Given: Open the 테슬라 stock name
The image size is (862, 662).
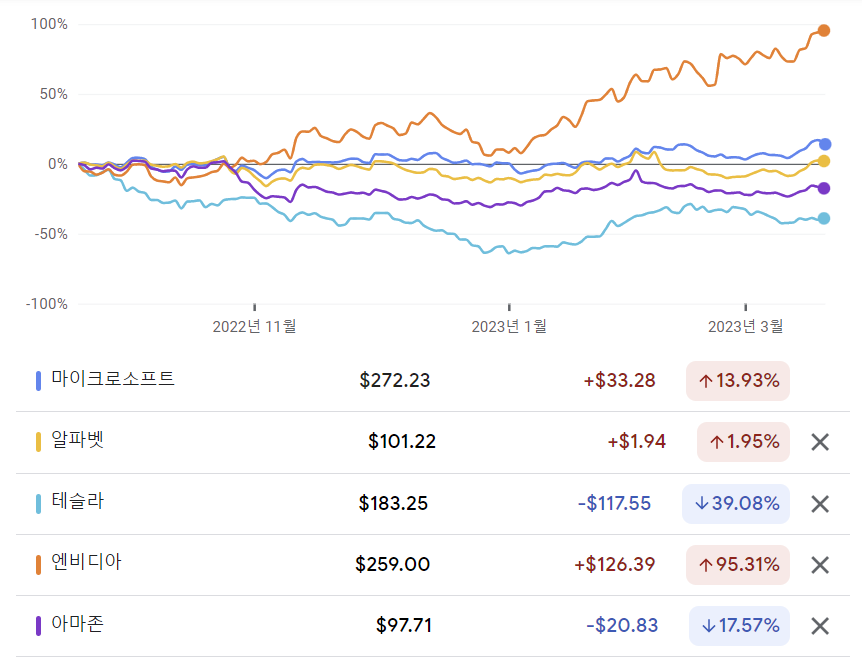Looking at the screenshot, I should [x=78, y=501].
